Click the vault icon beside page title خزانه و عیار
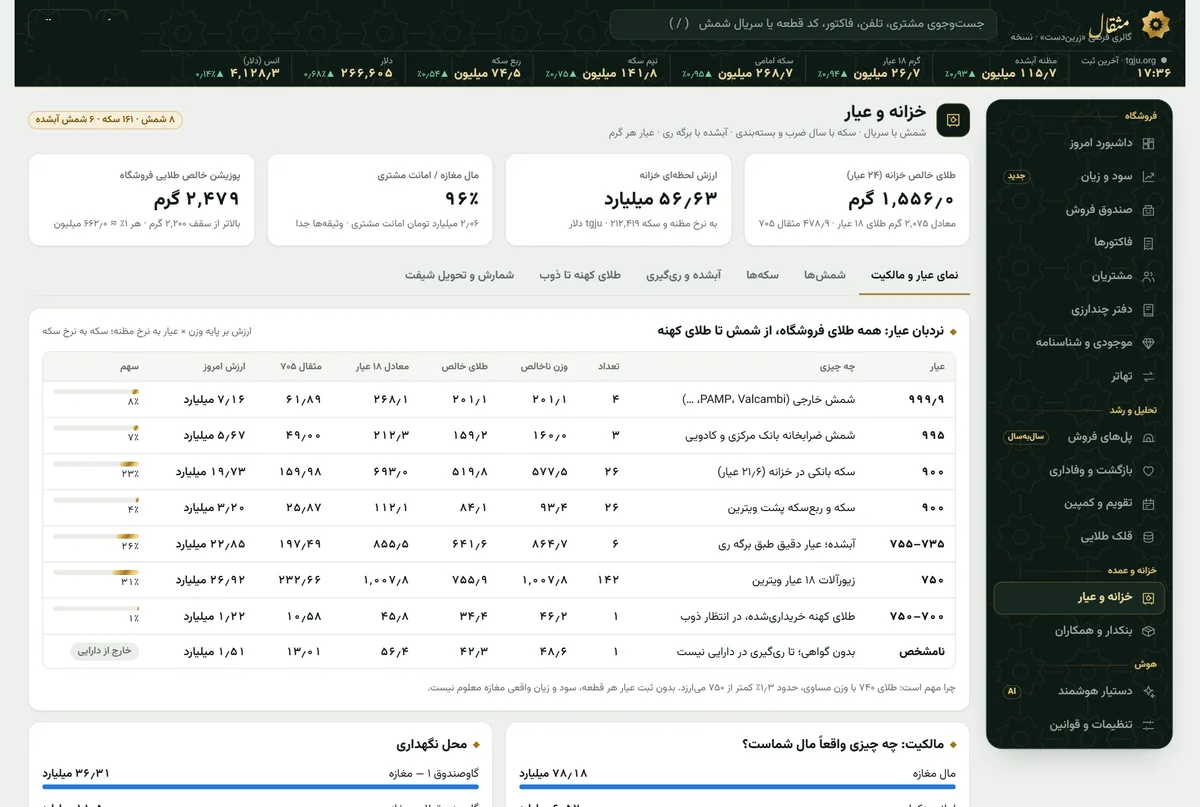The image size is (1200, 807). pos(953,120)
